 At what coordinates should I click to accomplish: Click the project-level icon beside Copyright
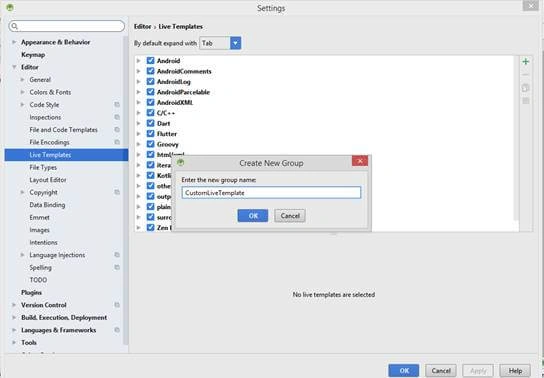point(117,192)
